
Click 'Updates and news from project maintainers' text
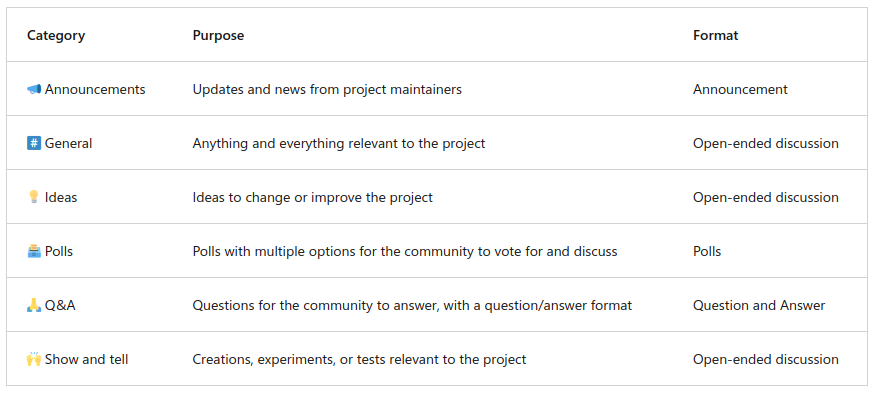tap(327, 89)
